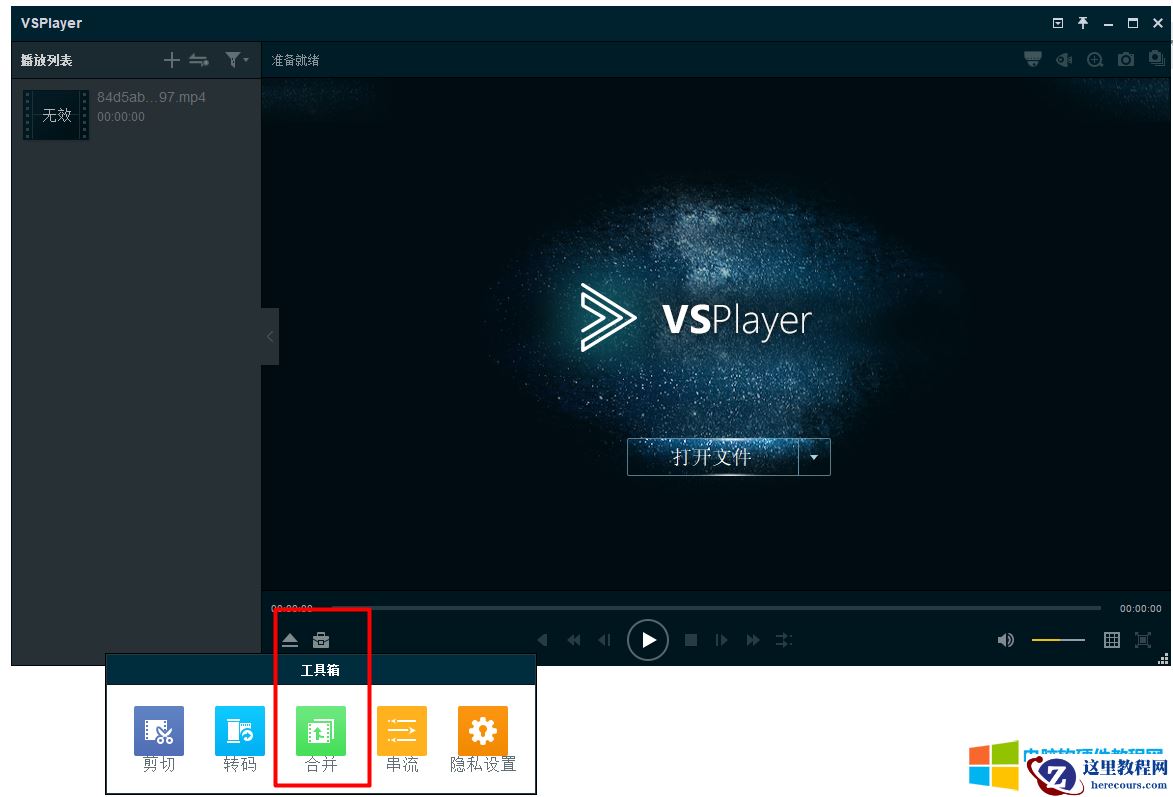Close the VSPlayer window
The image size is (1173, 797).
[1158, 23]
